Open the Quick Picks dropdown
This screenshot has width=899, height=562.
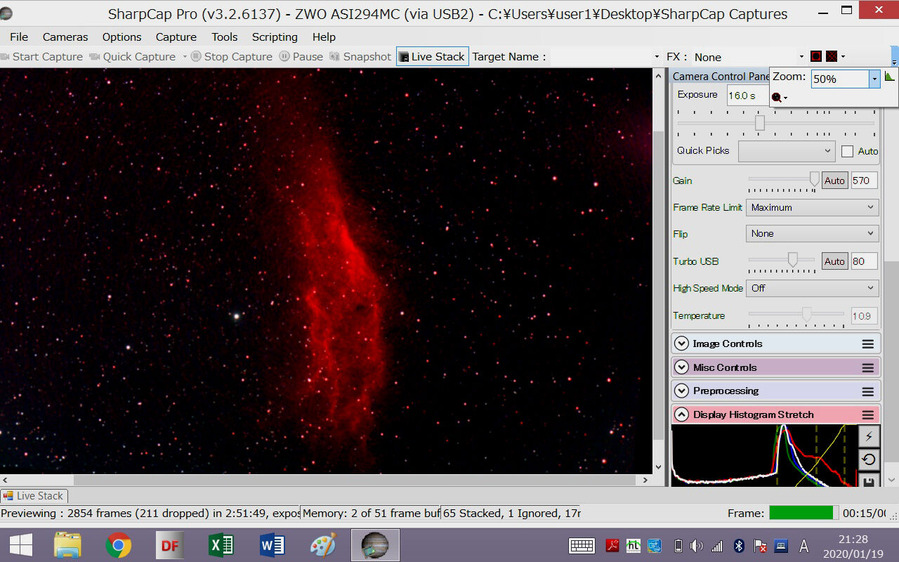click(786, 151)
